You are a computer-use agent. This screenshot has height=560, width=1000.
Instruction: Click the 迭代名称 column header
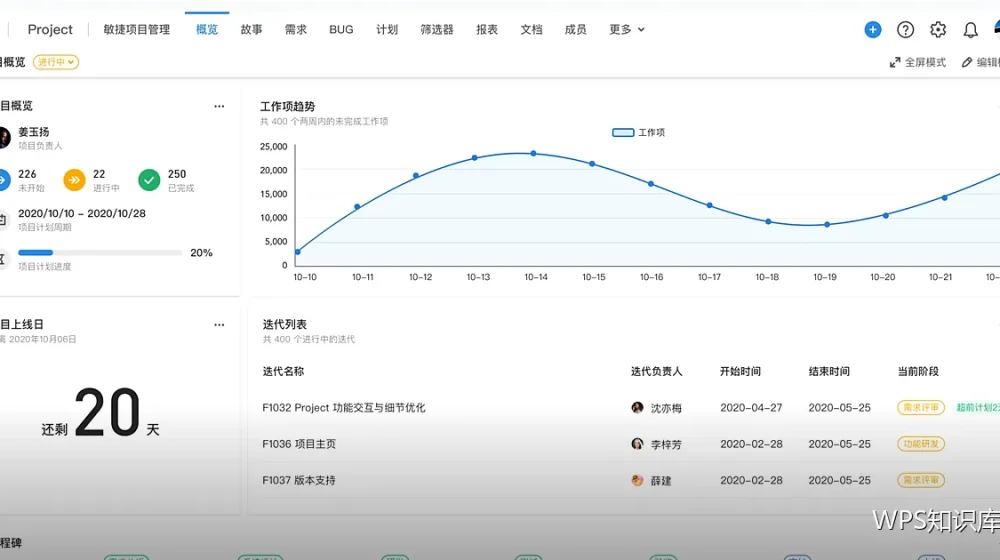pyautogui.click(x=283, y=371)
